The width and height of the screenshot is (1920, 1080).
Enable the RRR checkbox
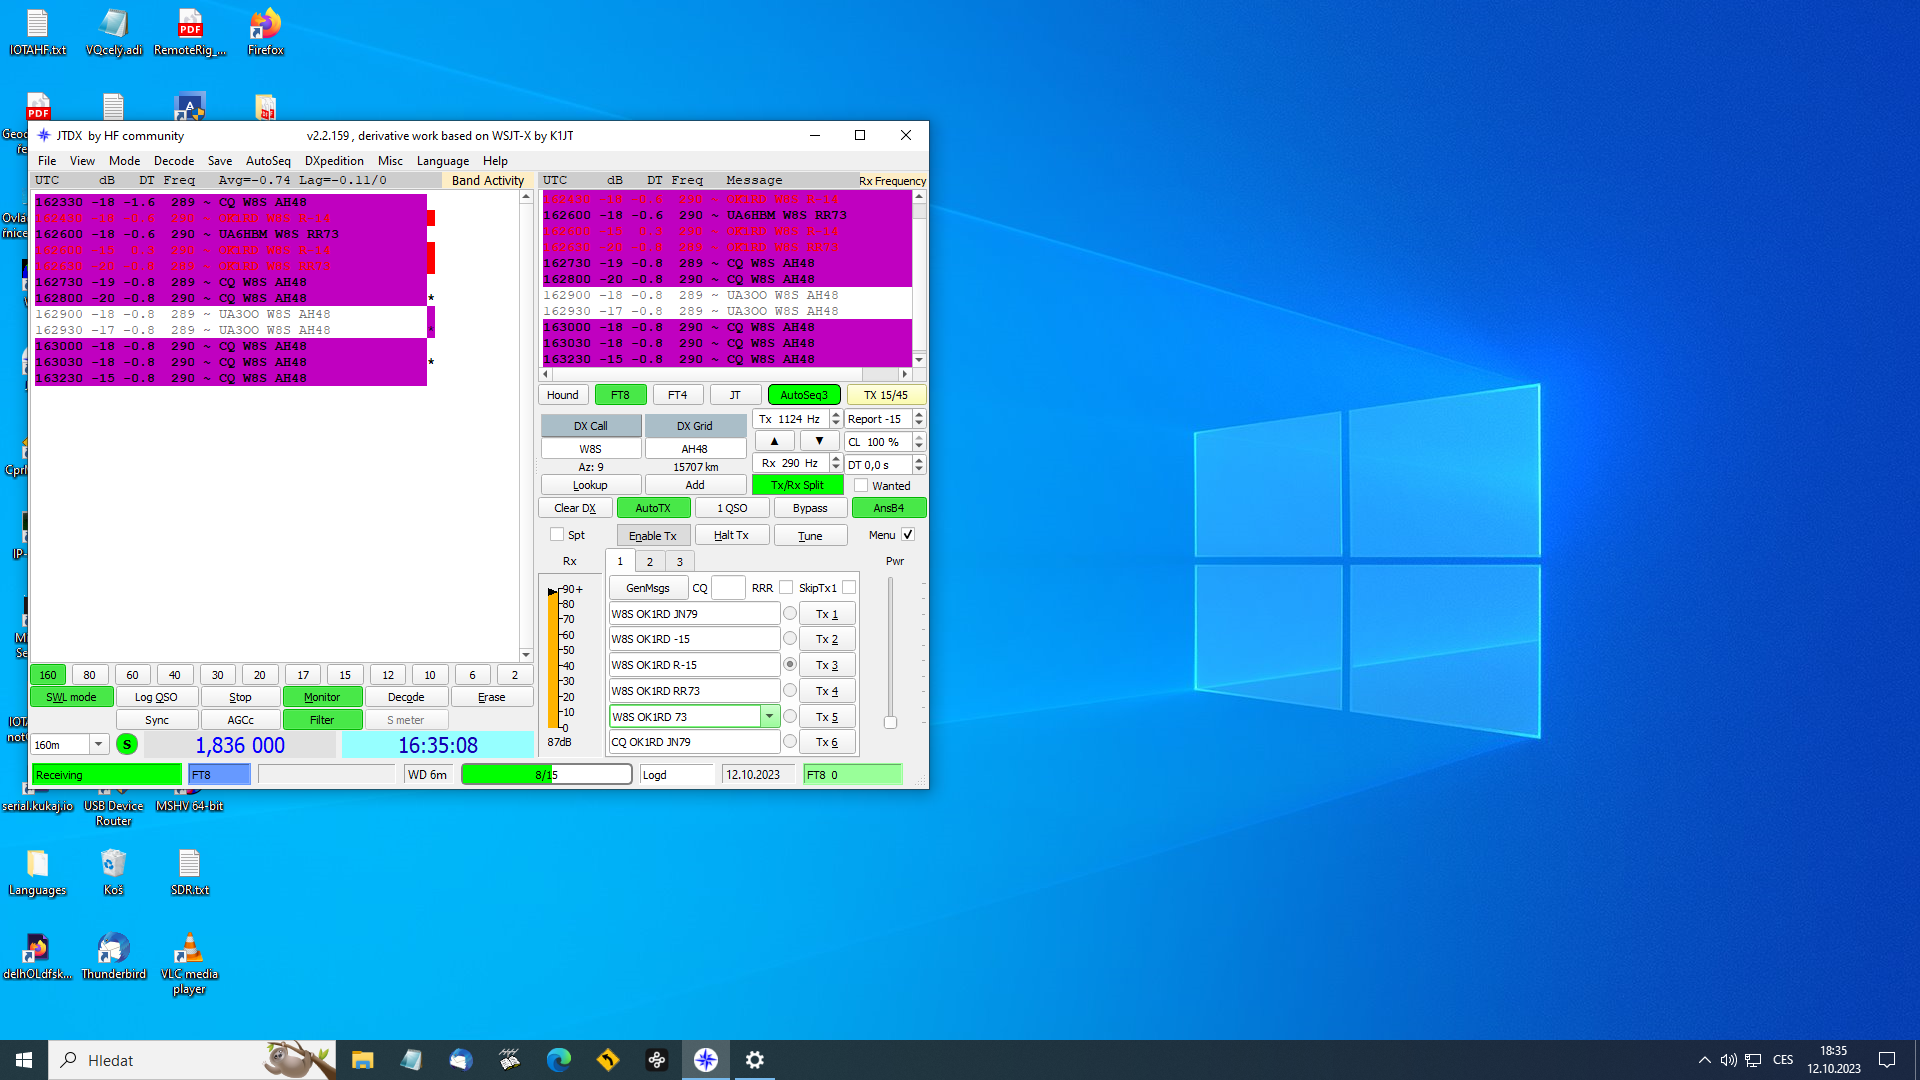point(786,587)
